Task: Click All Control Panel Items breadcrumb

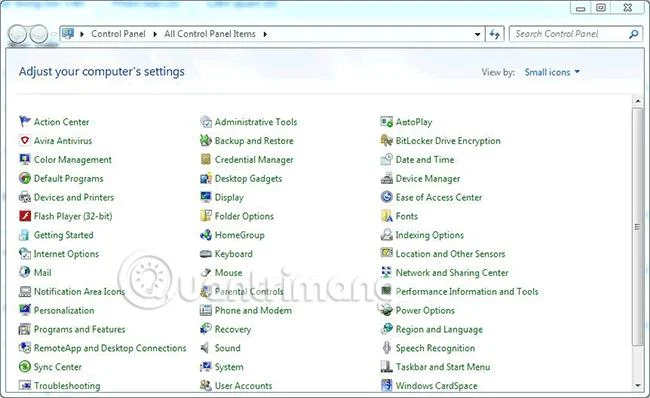Action: pyautogui.click(x=210, y=34)
